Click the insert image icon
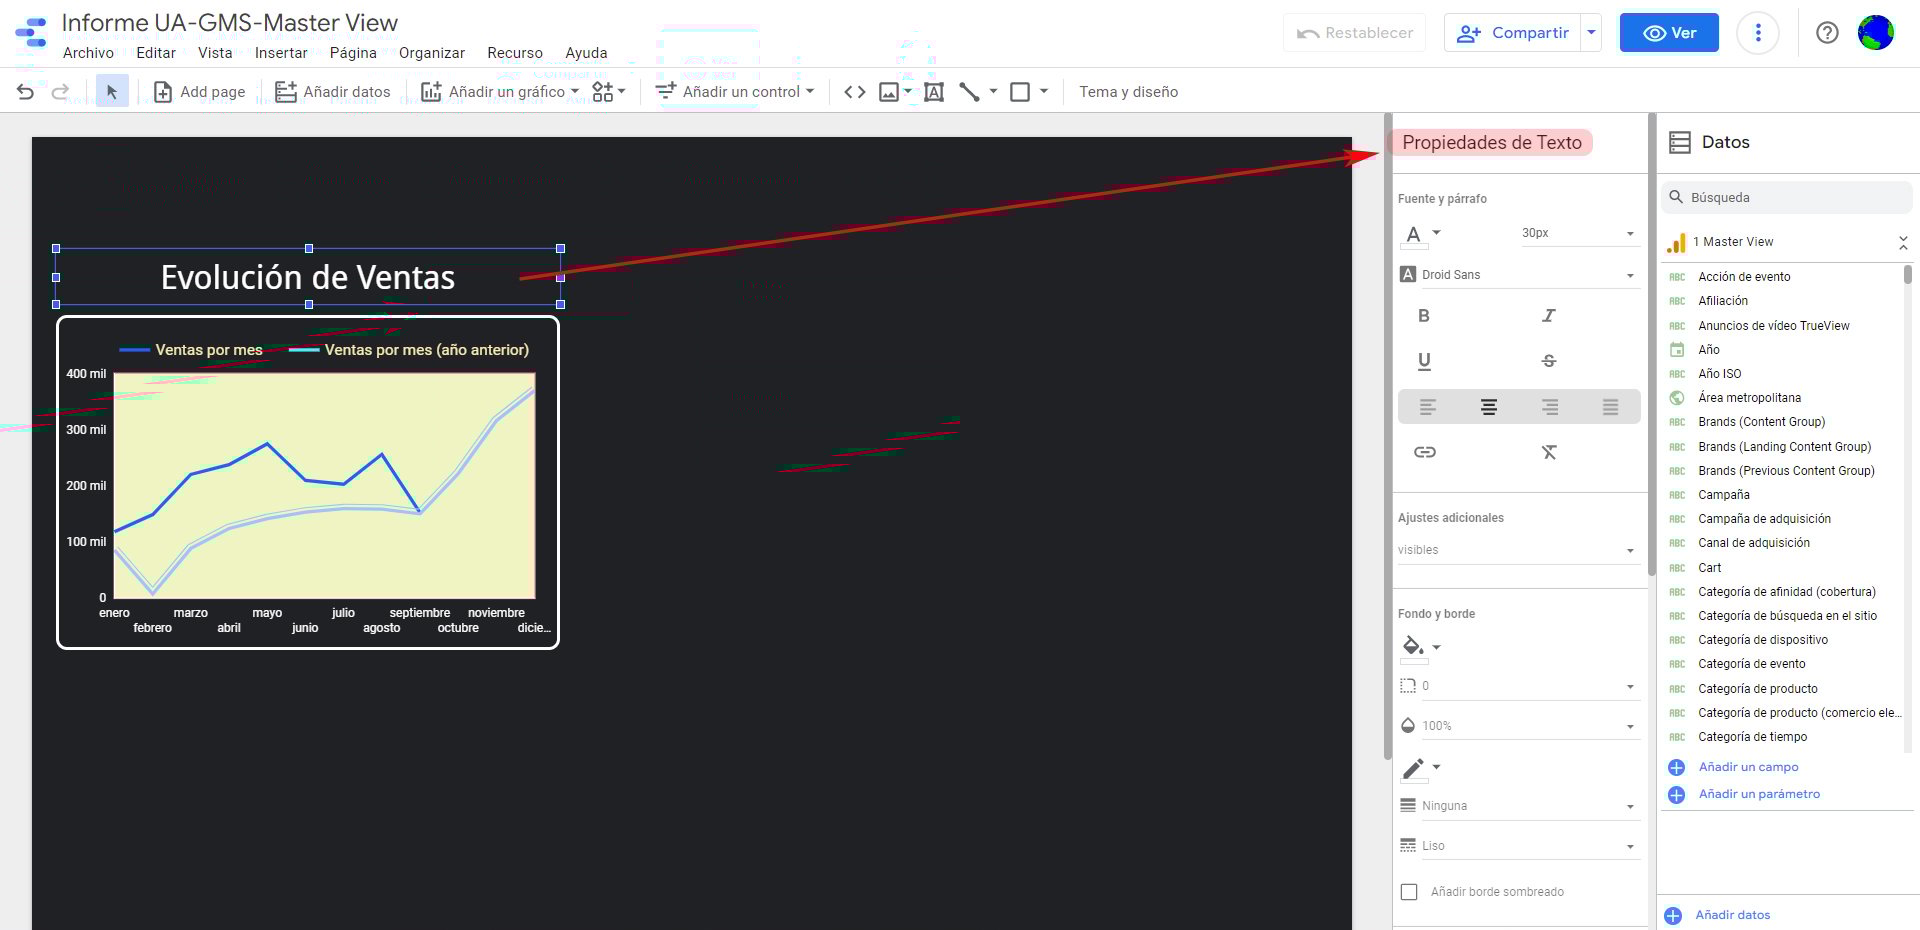This screenshot has height=930, width=1920. pyautogui.click(x=889, y=92)
